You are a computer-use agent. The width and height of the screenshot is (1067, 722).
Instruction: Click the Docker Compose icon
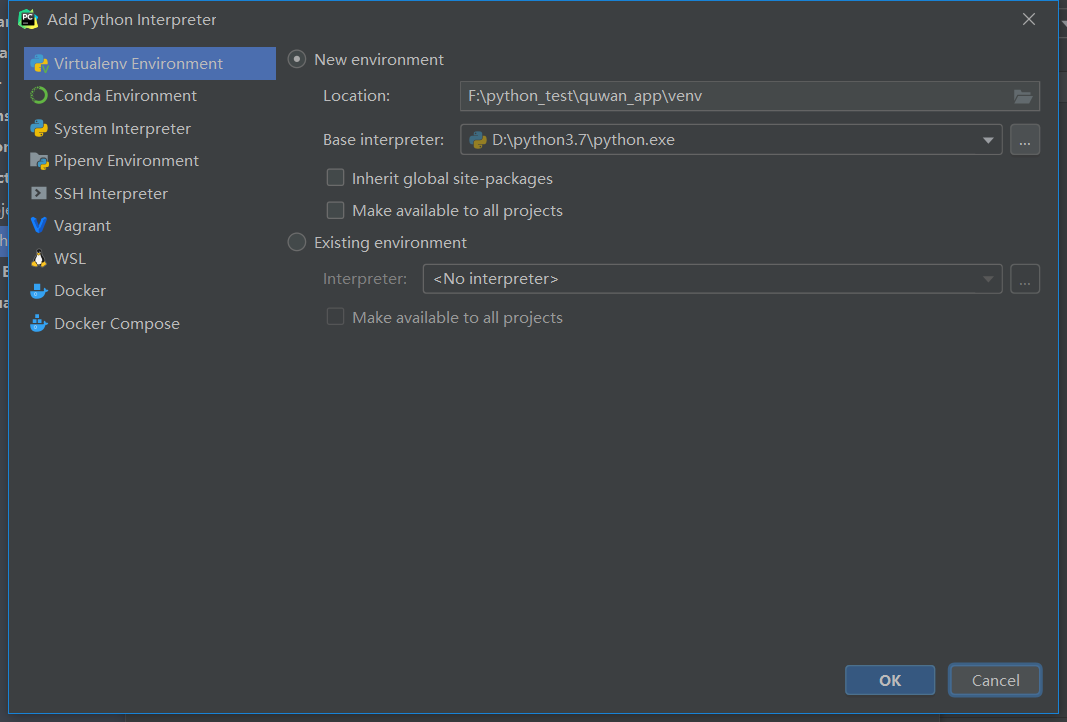[x=39, y=323]
